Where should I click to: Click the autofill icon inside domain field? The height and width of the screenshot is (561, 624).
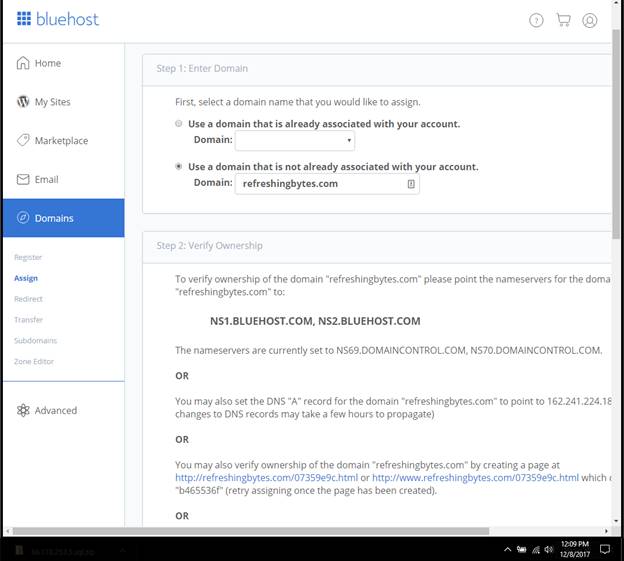coord(411,184)
